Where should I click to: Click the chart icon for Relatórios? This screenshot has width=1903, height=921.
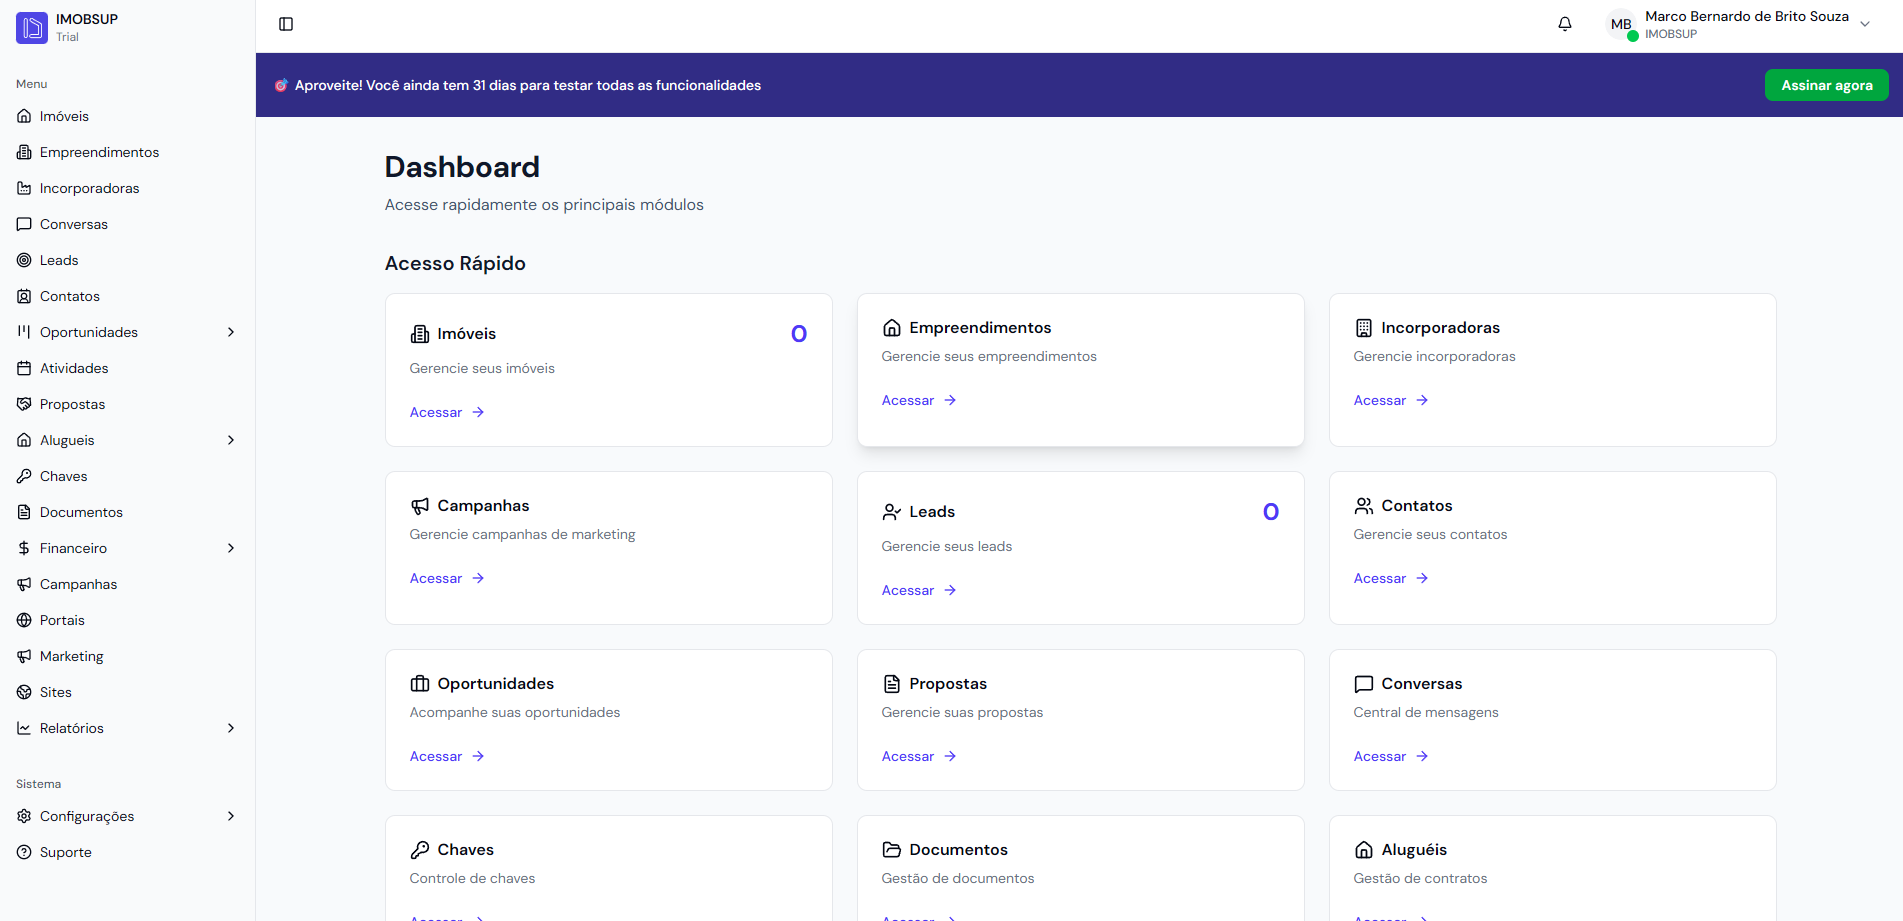(x=24, y=728)
